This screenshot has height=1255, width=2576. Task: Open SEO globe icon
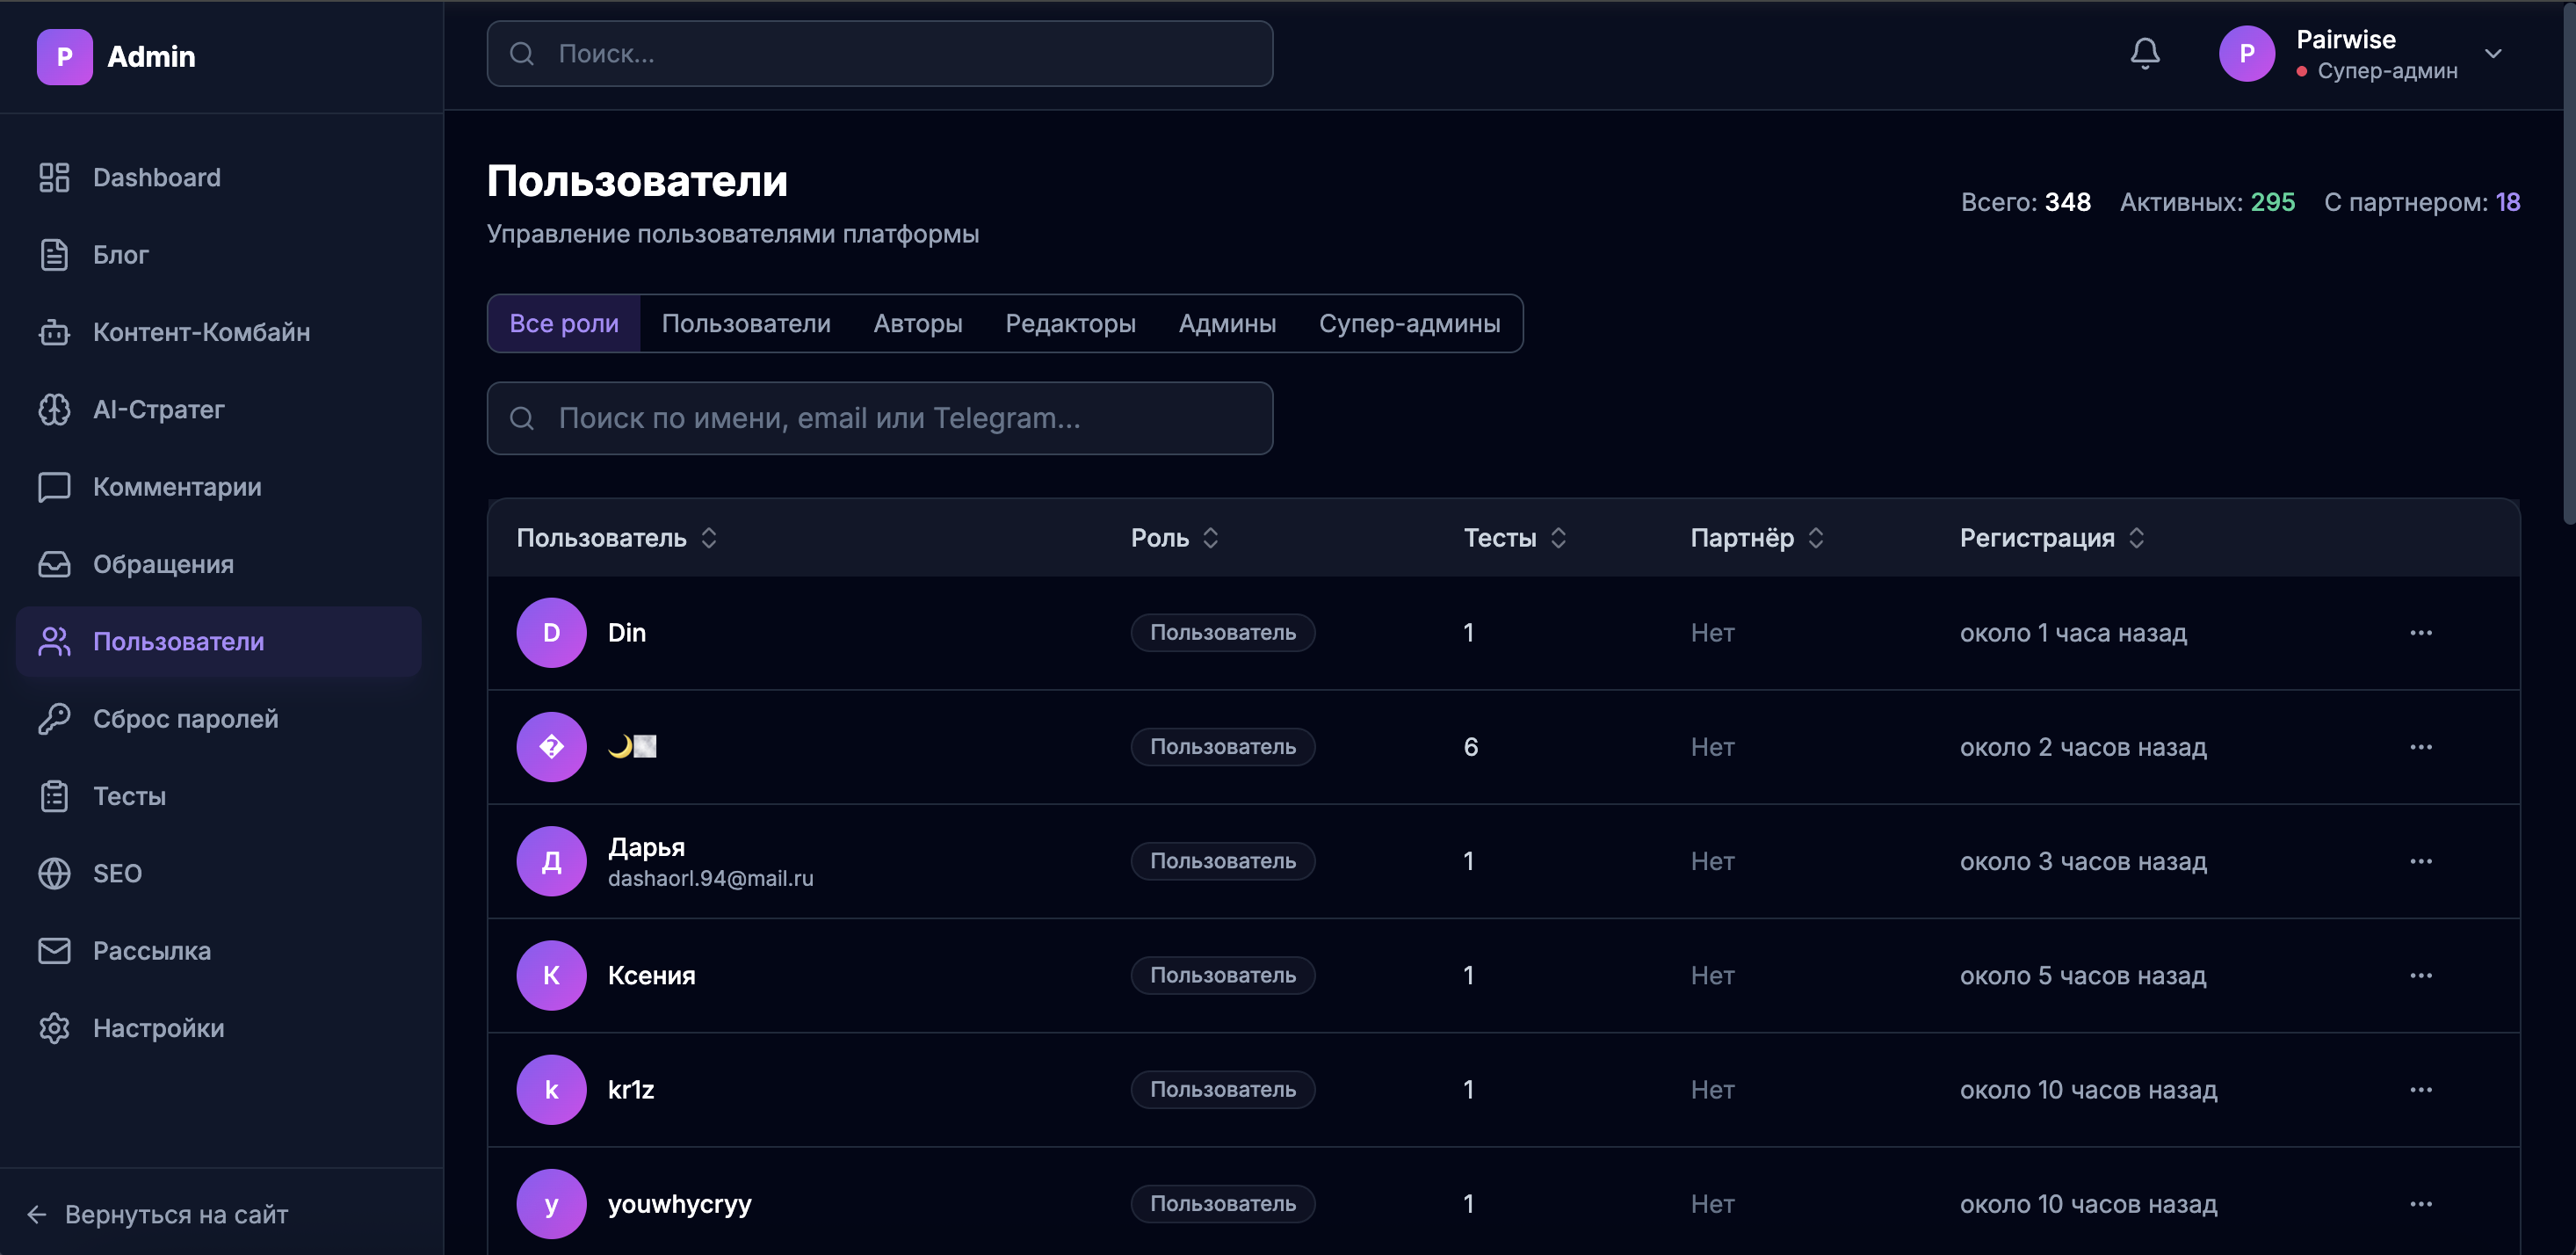click(54, 873)
